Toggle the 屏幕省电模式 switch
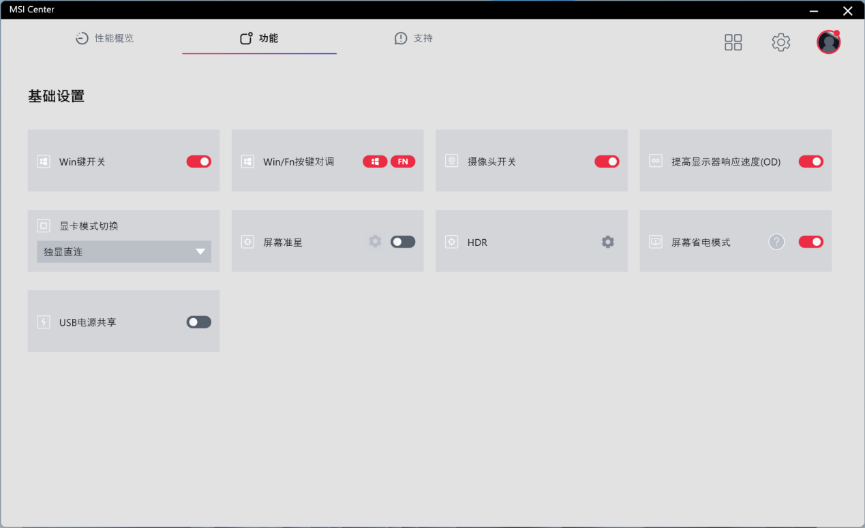 pyautogui.click(x=811, y=241)
